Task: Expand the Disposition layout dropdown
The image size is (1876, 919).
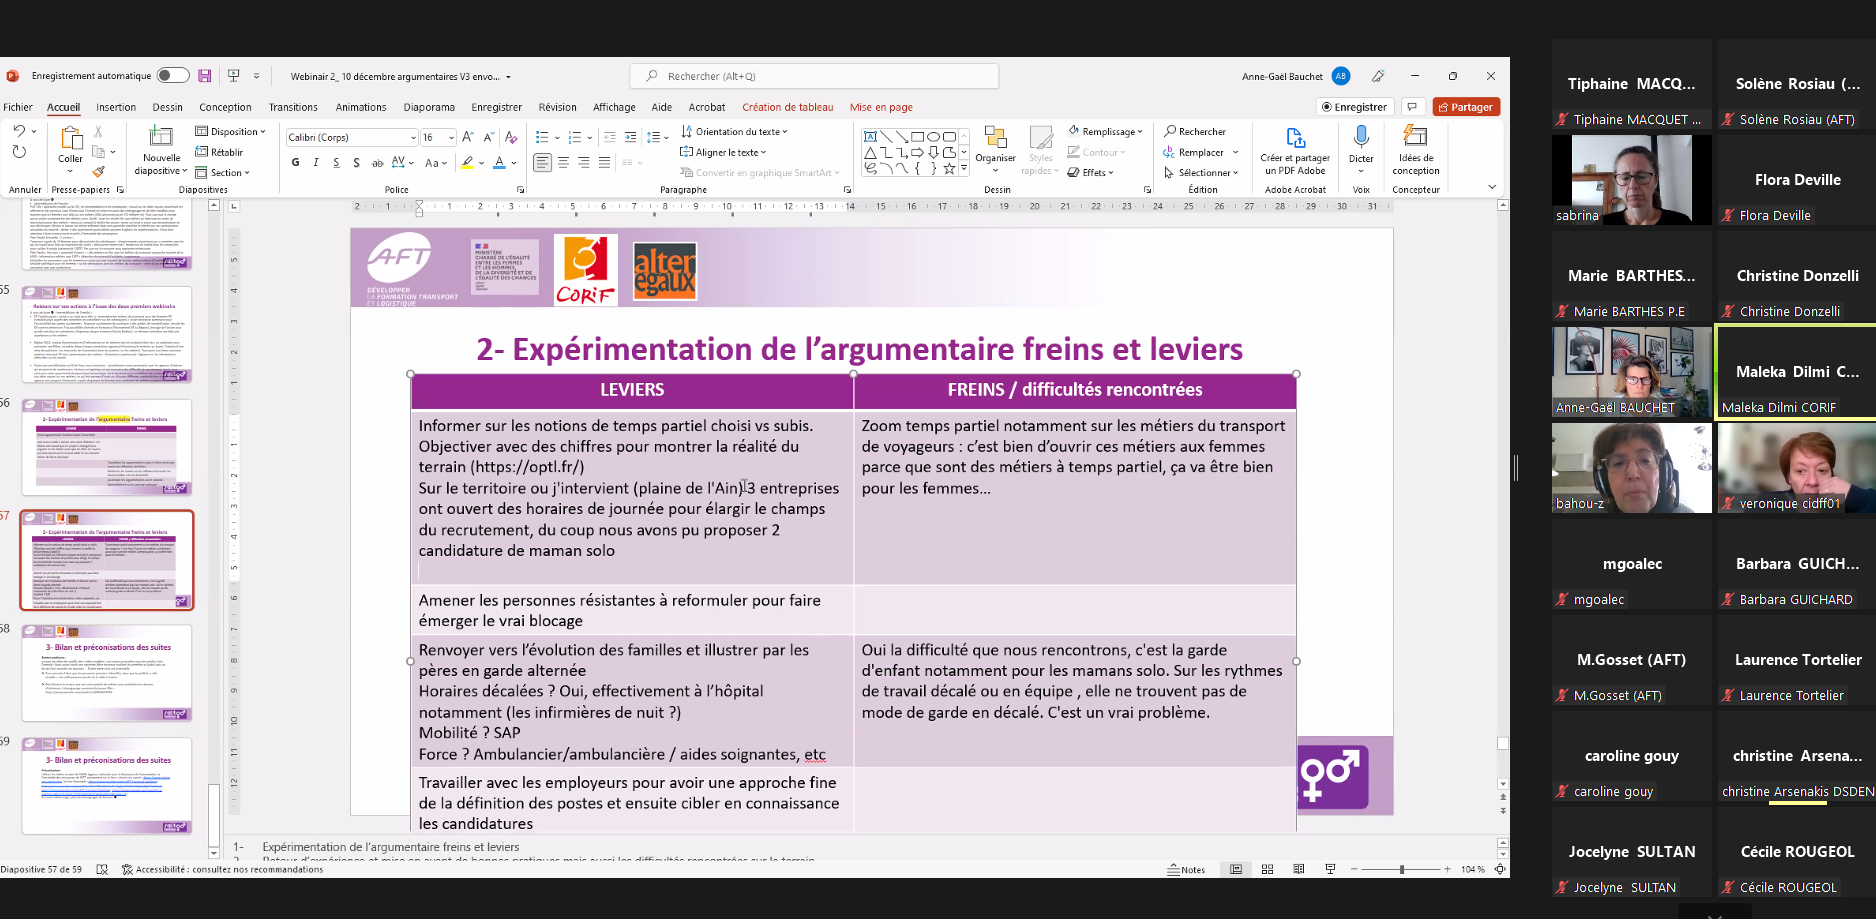Action: point(231,131)
